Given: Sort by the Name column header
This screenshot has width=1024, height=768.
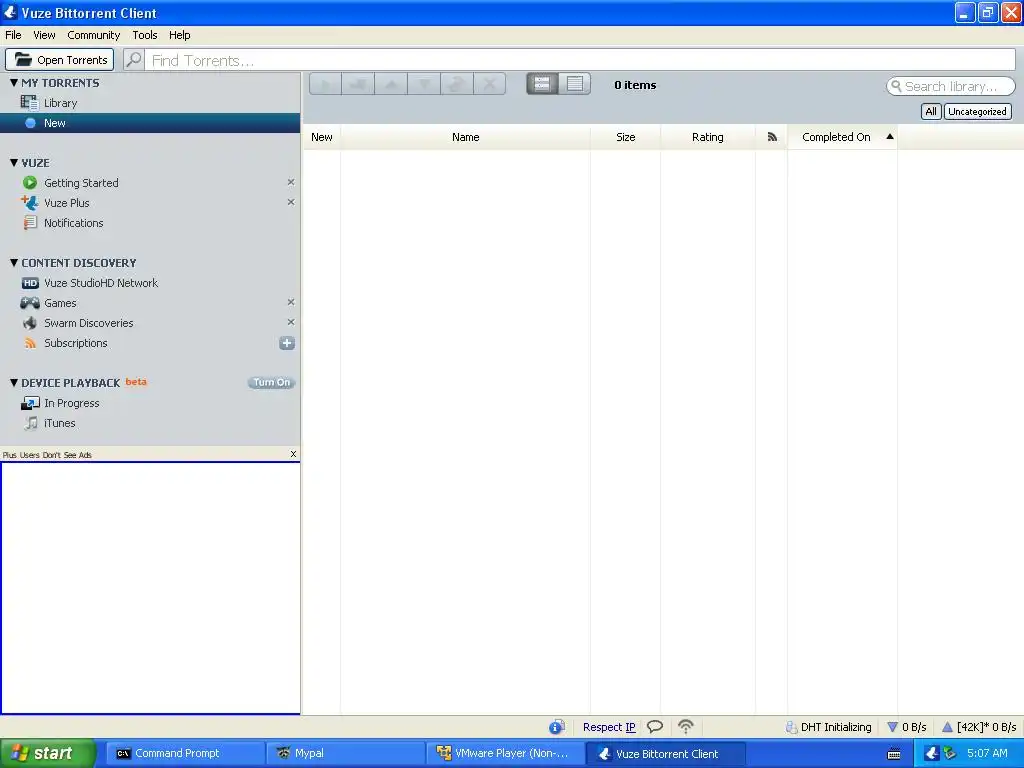Looking at the screenshot, I should pyautogui.click(x=466, y=137).
